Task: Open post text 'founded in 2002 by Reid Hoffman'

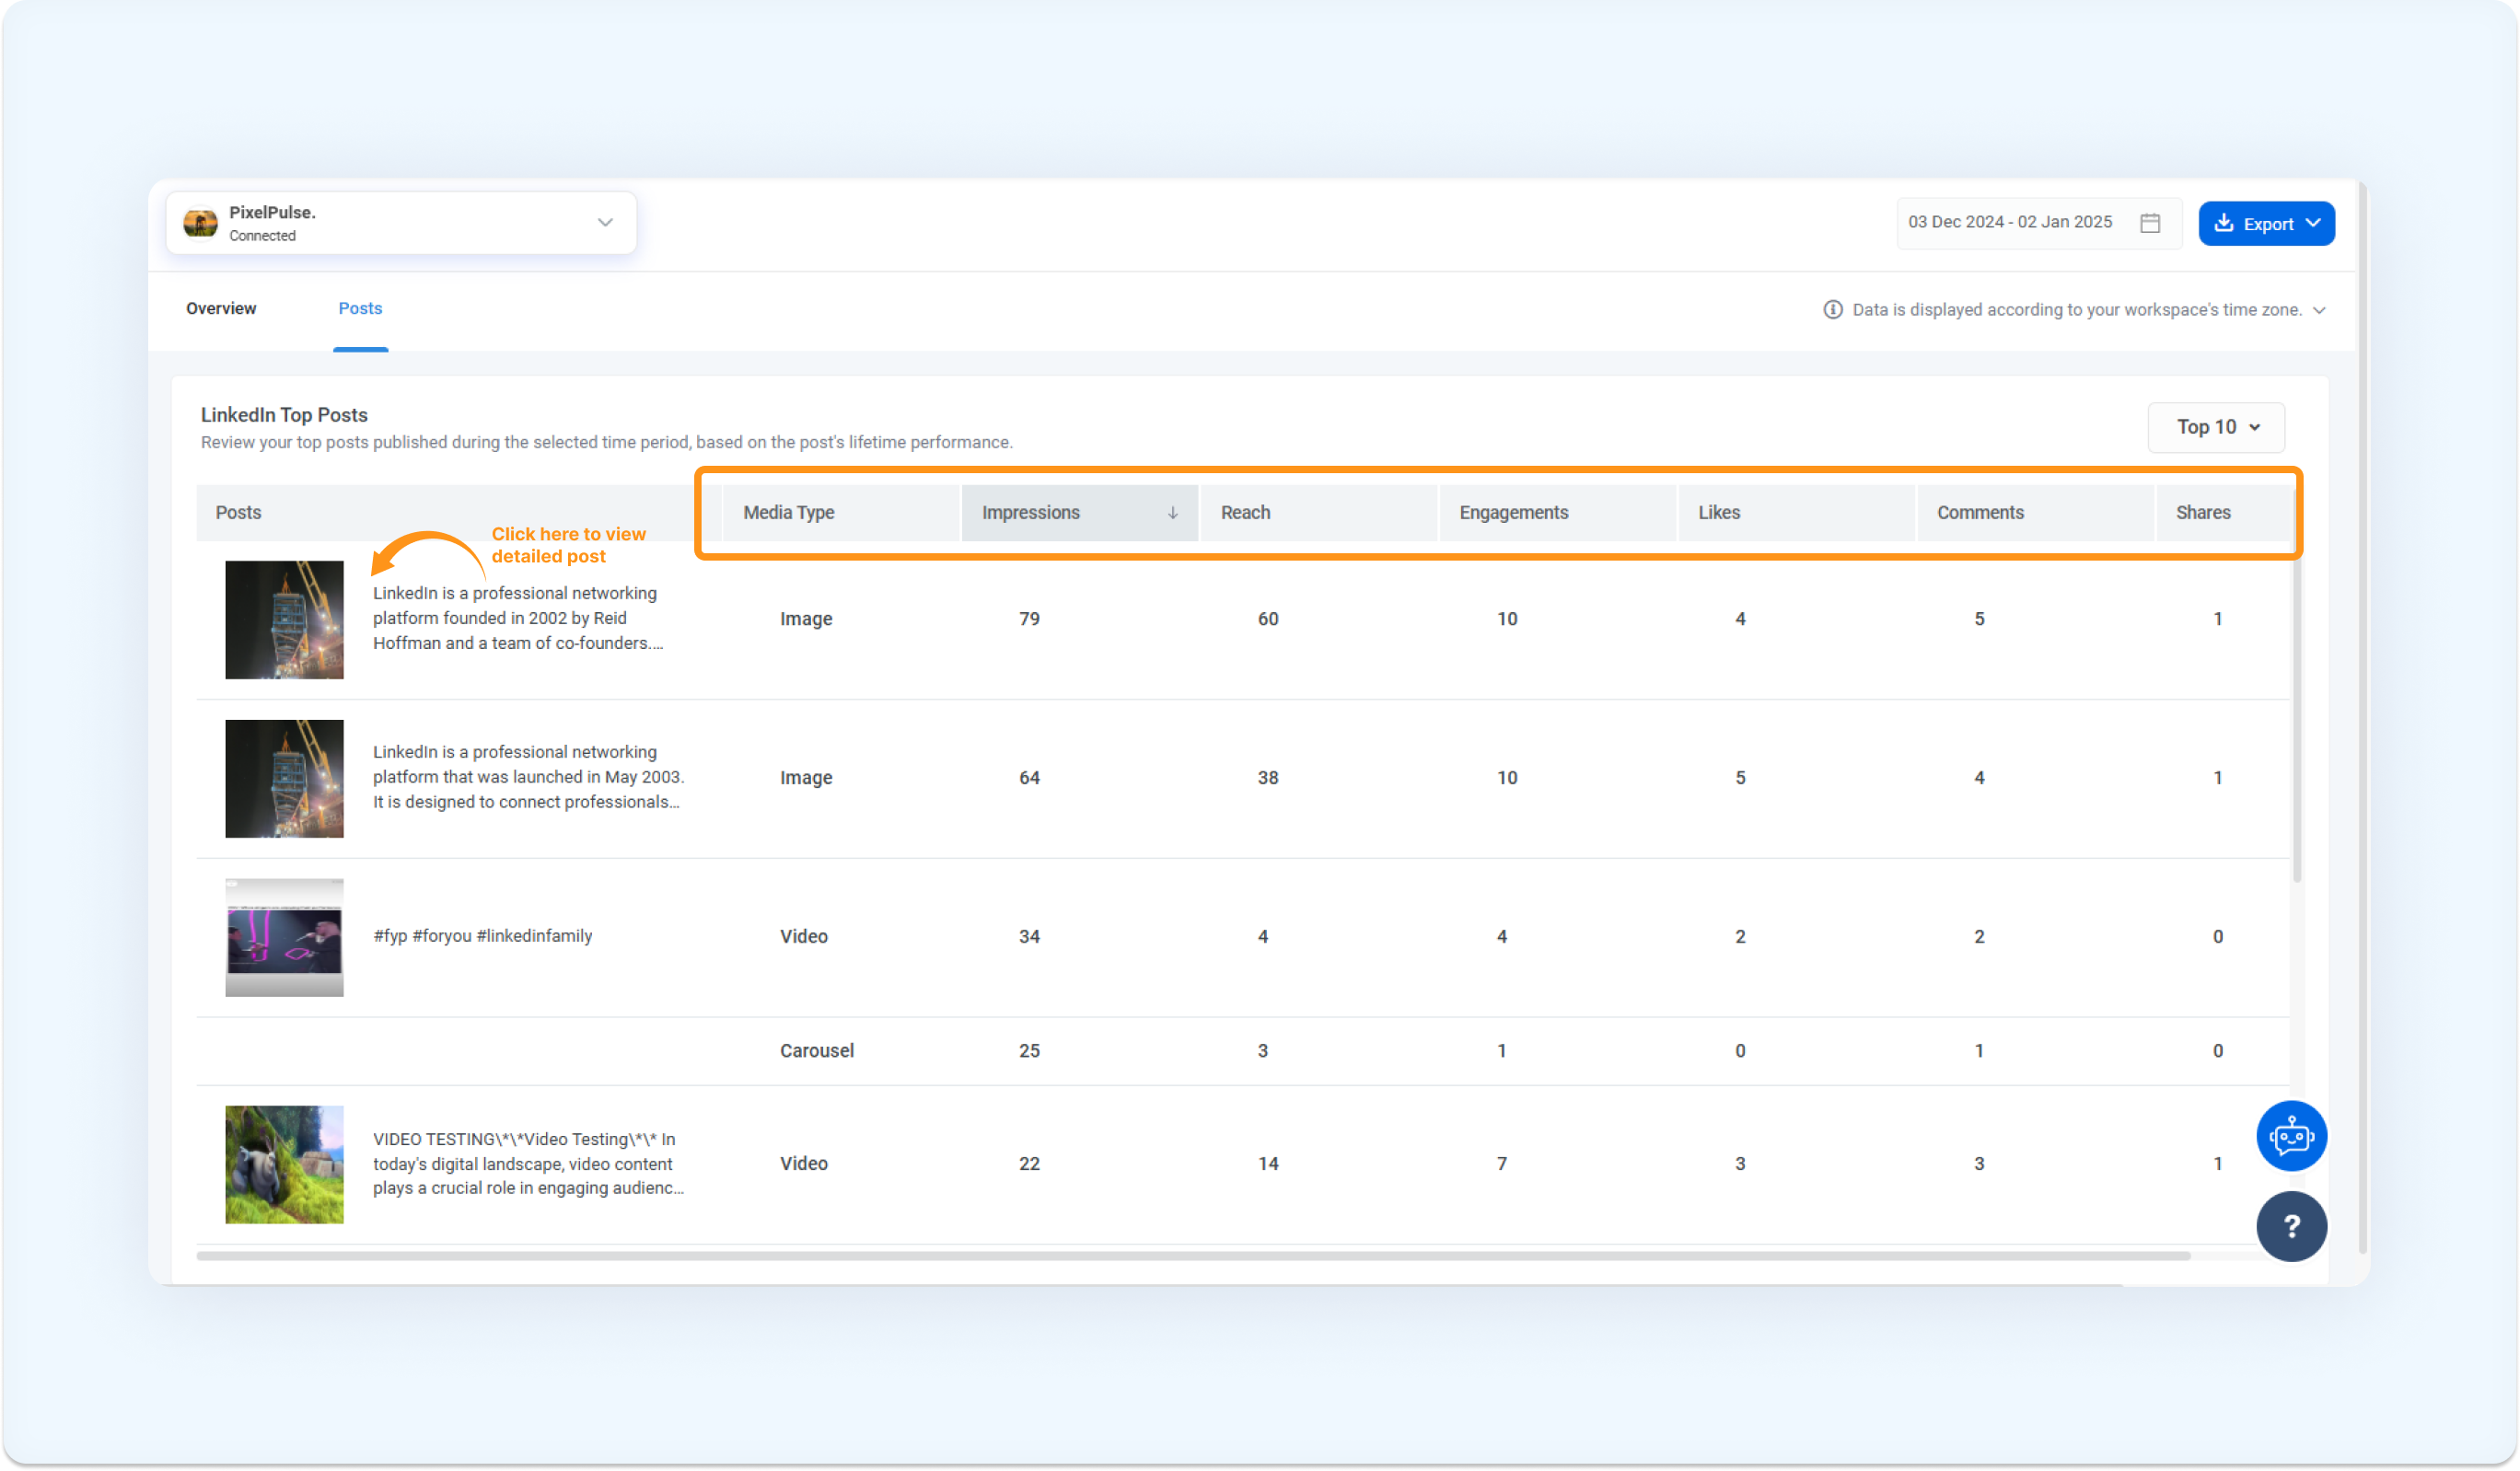Action: pos(518,619)
